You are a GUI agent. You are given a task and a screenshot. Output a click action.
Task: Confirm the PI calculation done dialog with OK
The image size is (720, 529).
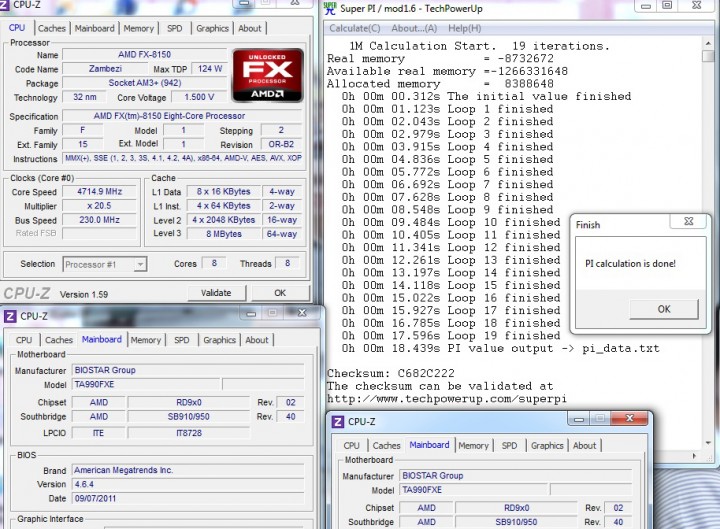pyautogui.click(x=664, y=309)
